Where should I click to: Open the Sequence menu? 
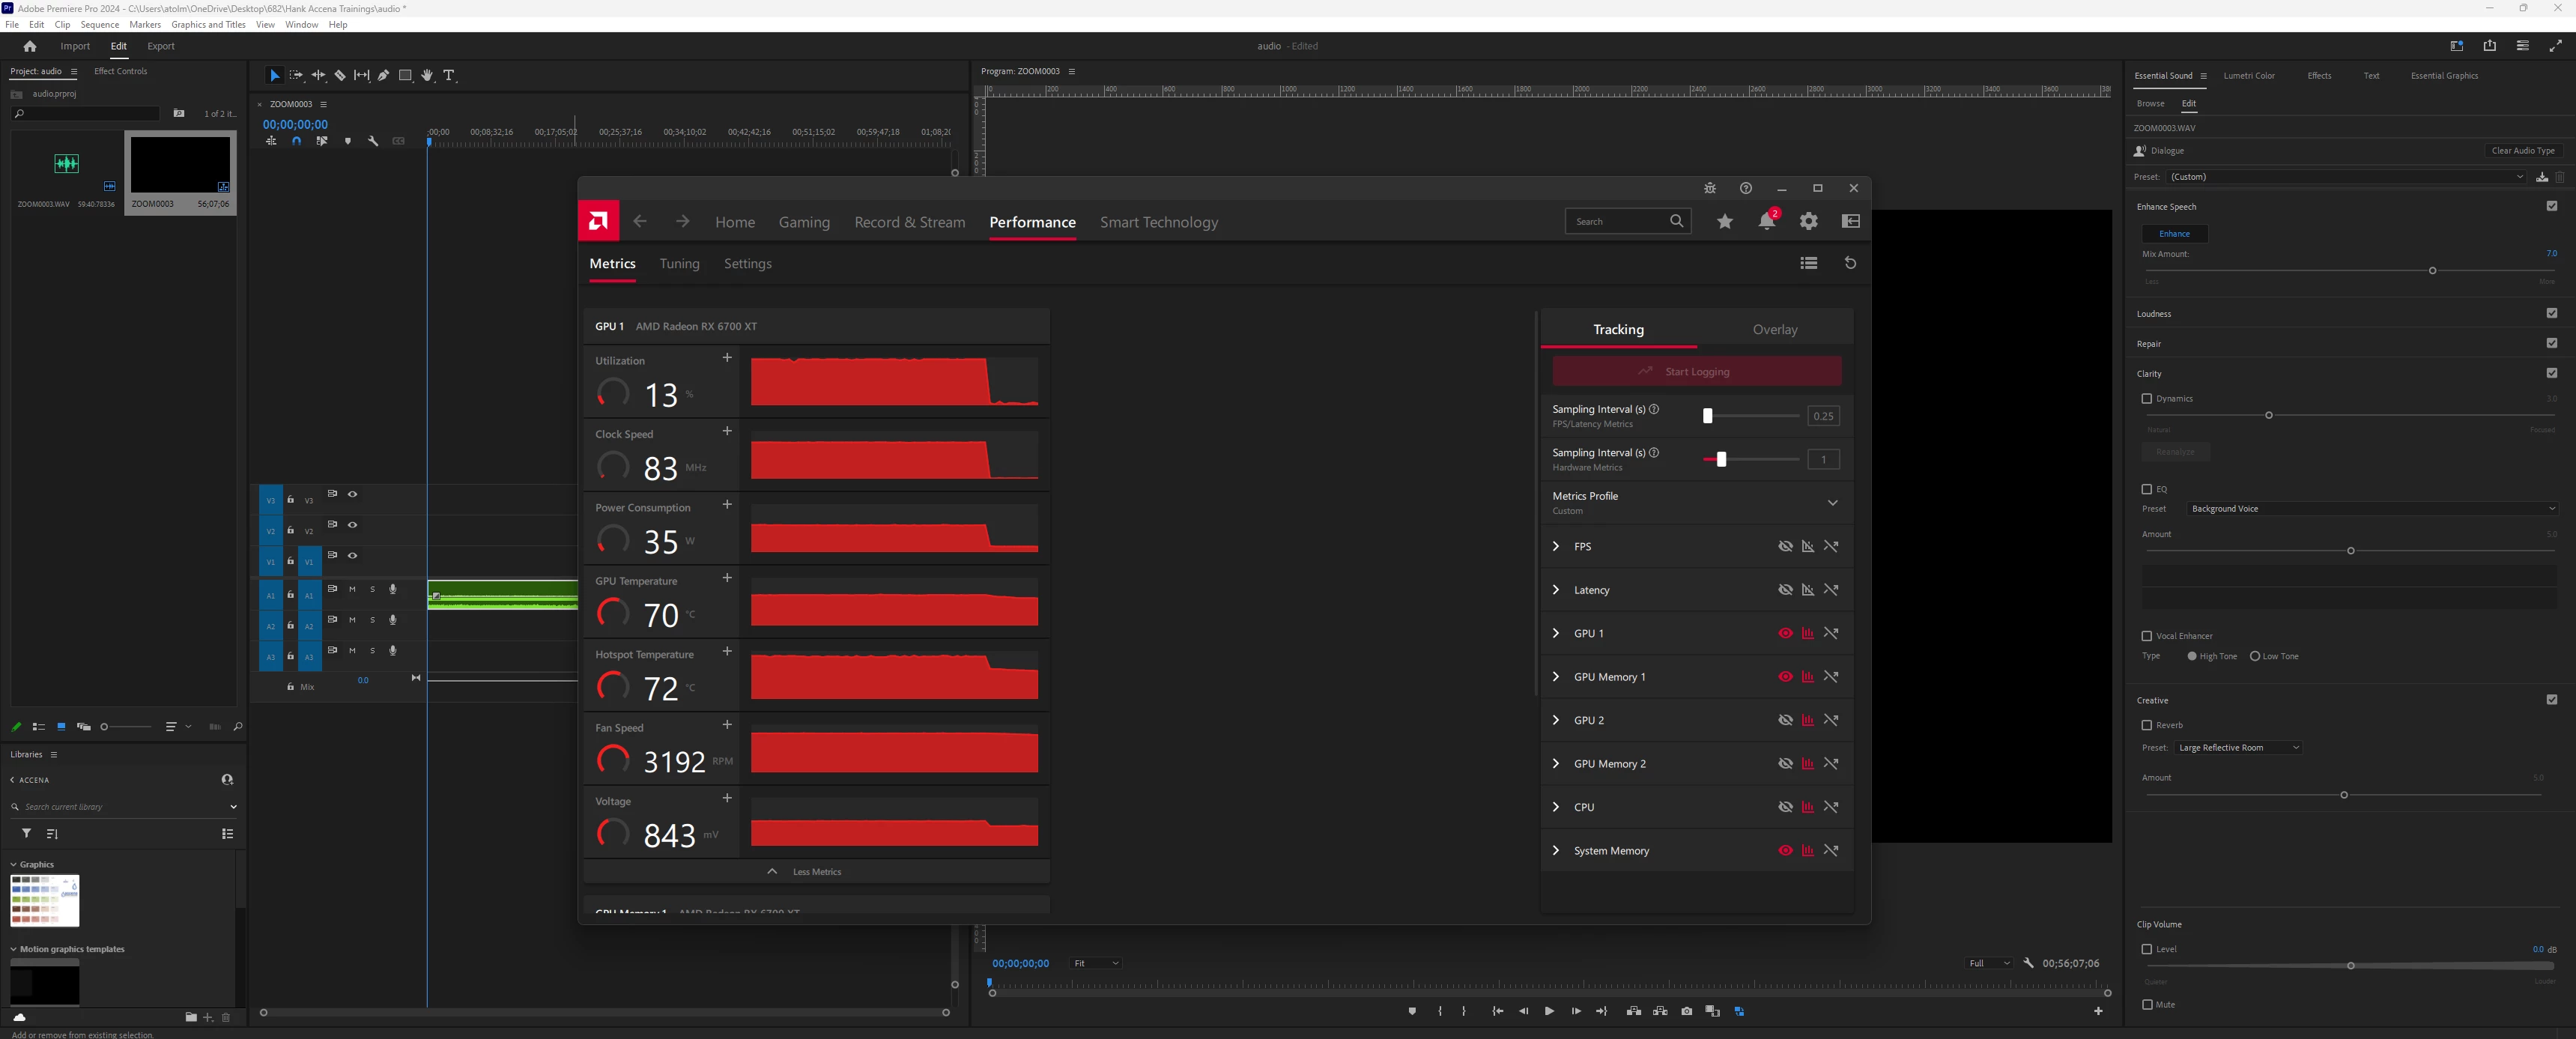[x=99, y=25]
